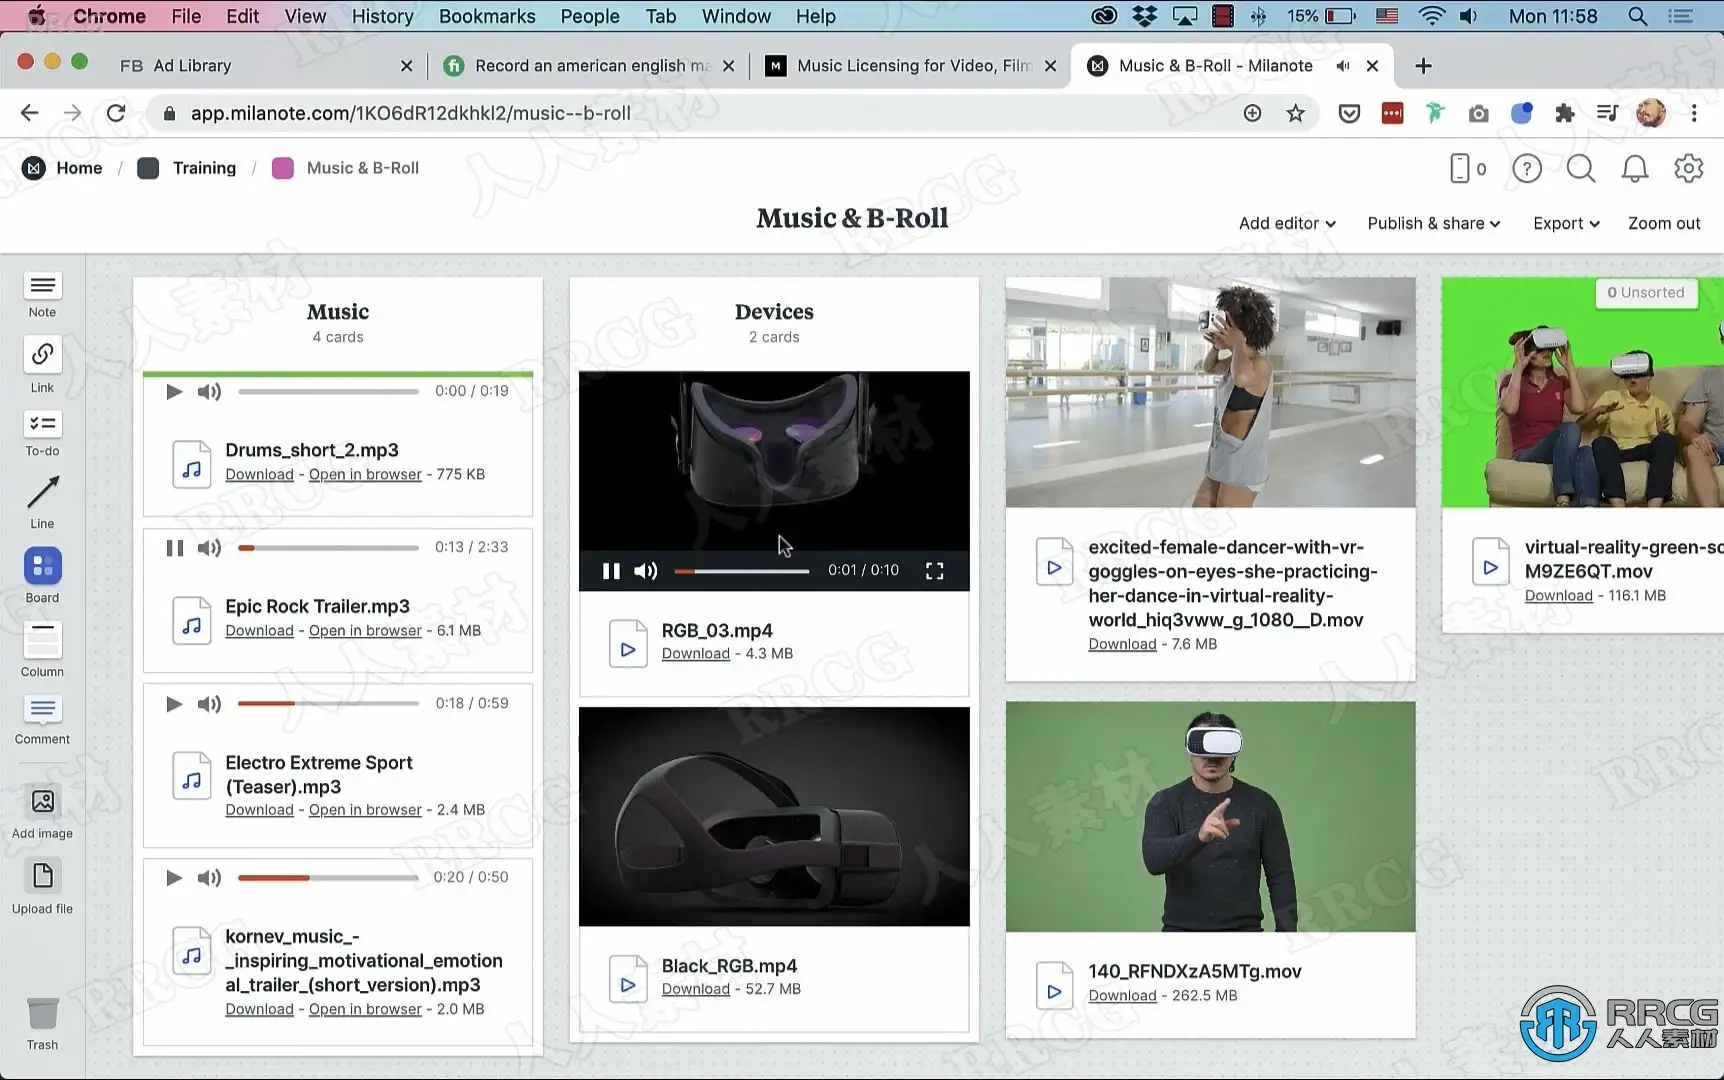Viewport: 1724px width, 1080px height.
Task: Select the Link tool in sidebar
Action: point(42,365)
